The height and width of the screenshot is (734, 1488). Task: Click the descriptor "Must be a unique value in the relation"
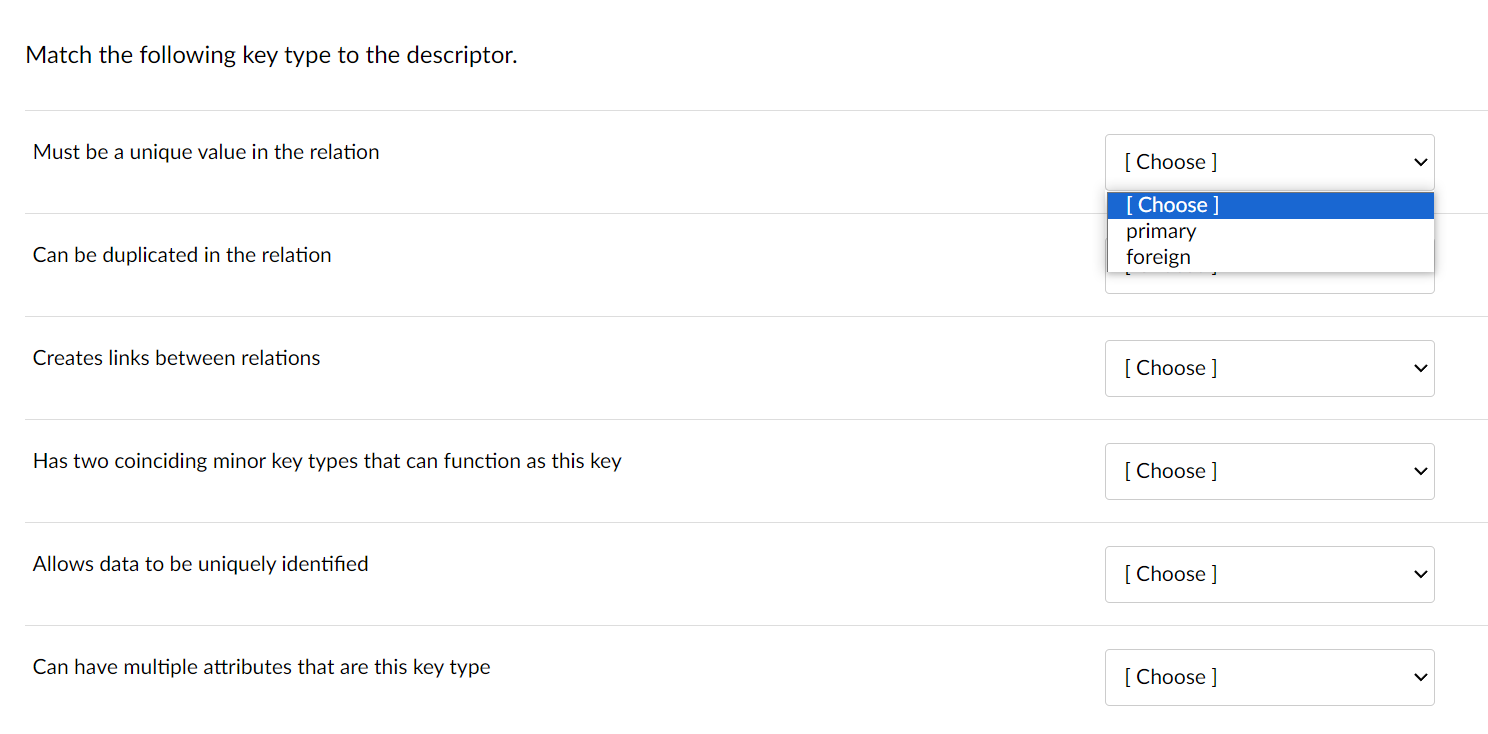[x=205, y=151]
